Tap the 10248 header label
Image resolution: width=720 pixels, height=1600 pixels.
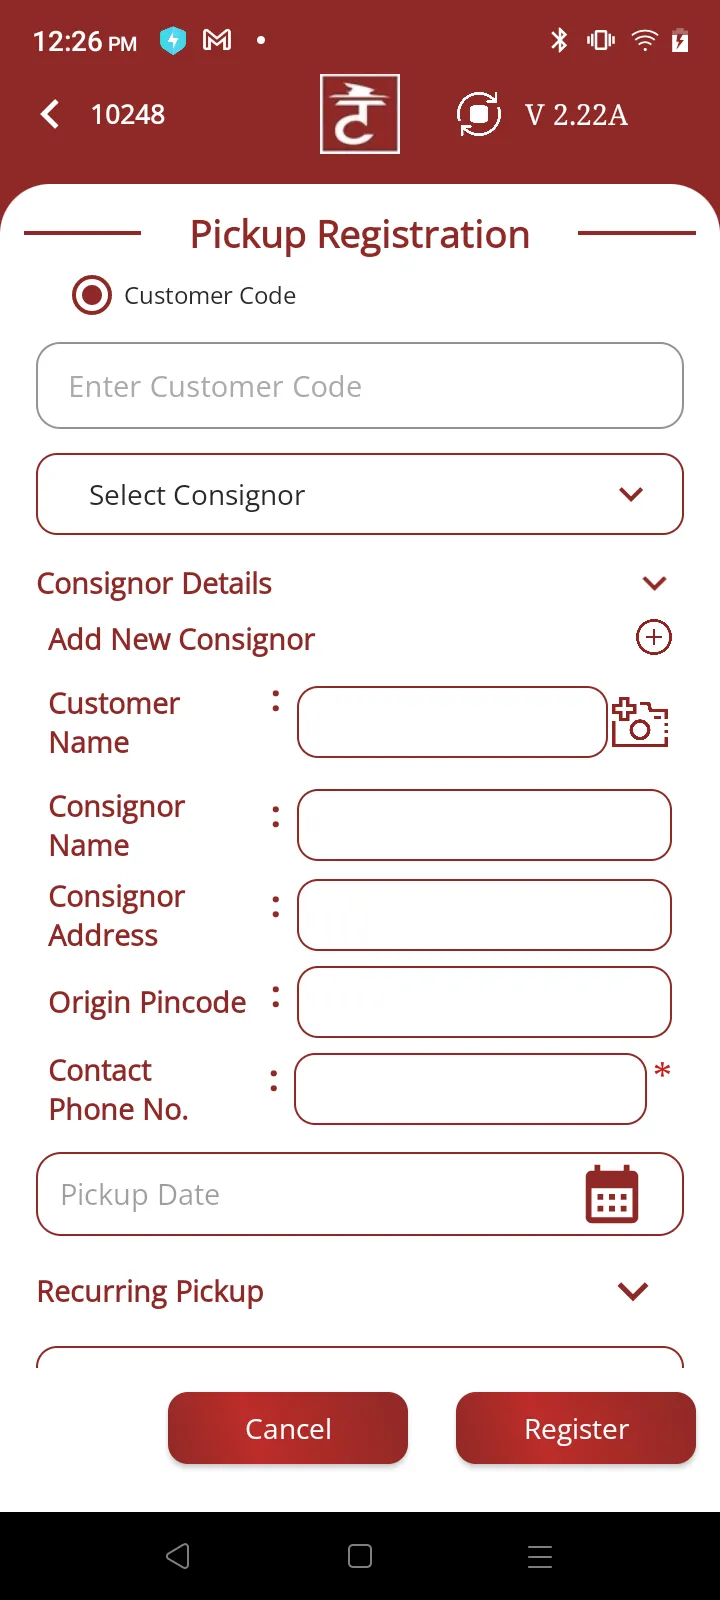tap(128, 114)
